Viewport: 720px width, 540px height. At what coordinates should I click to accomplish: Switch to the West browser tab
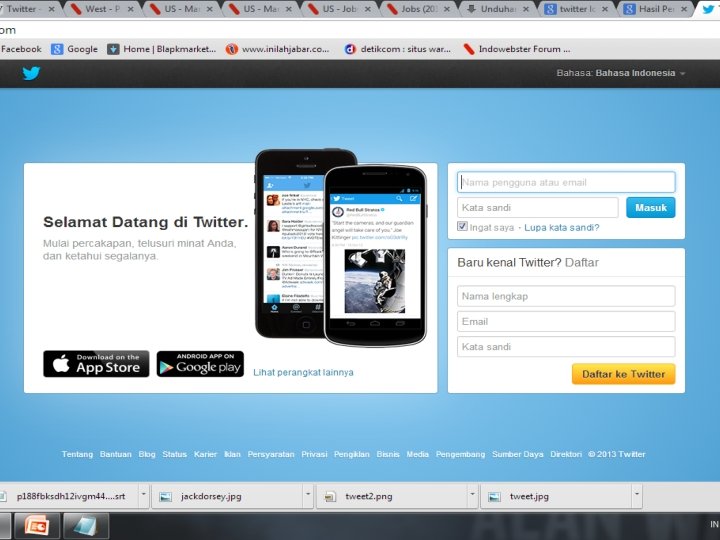[102, 9]
